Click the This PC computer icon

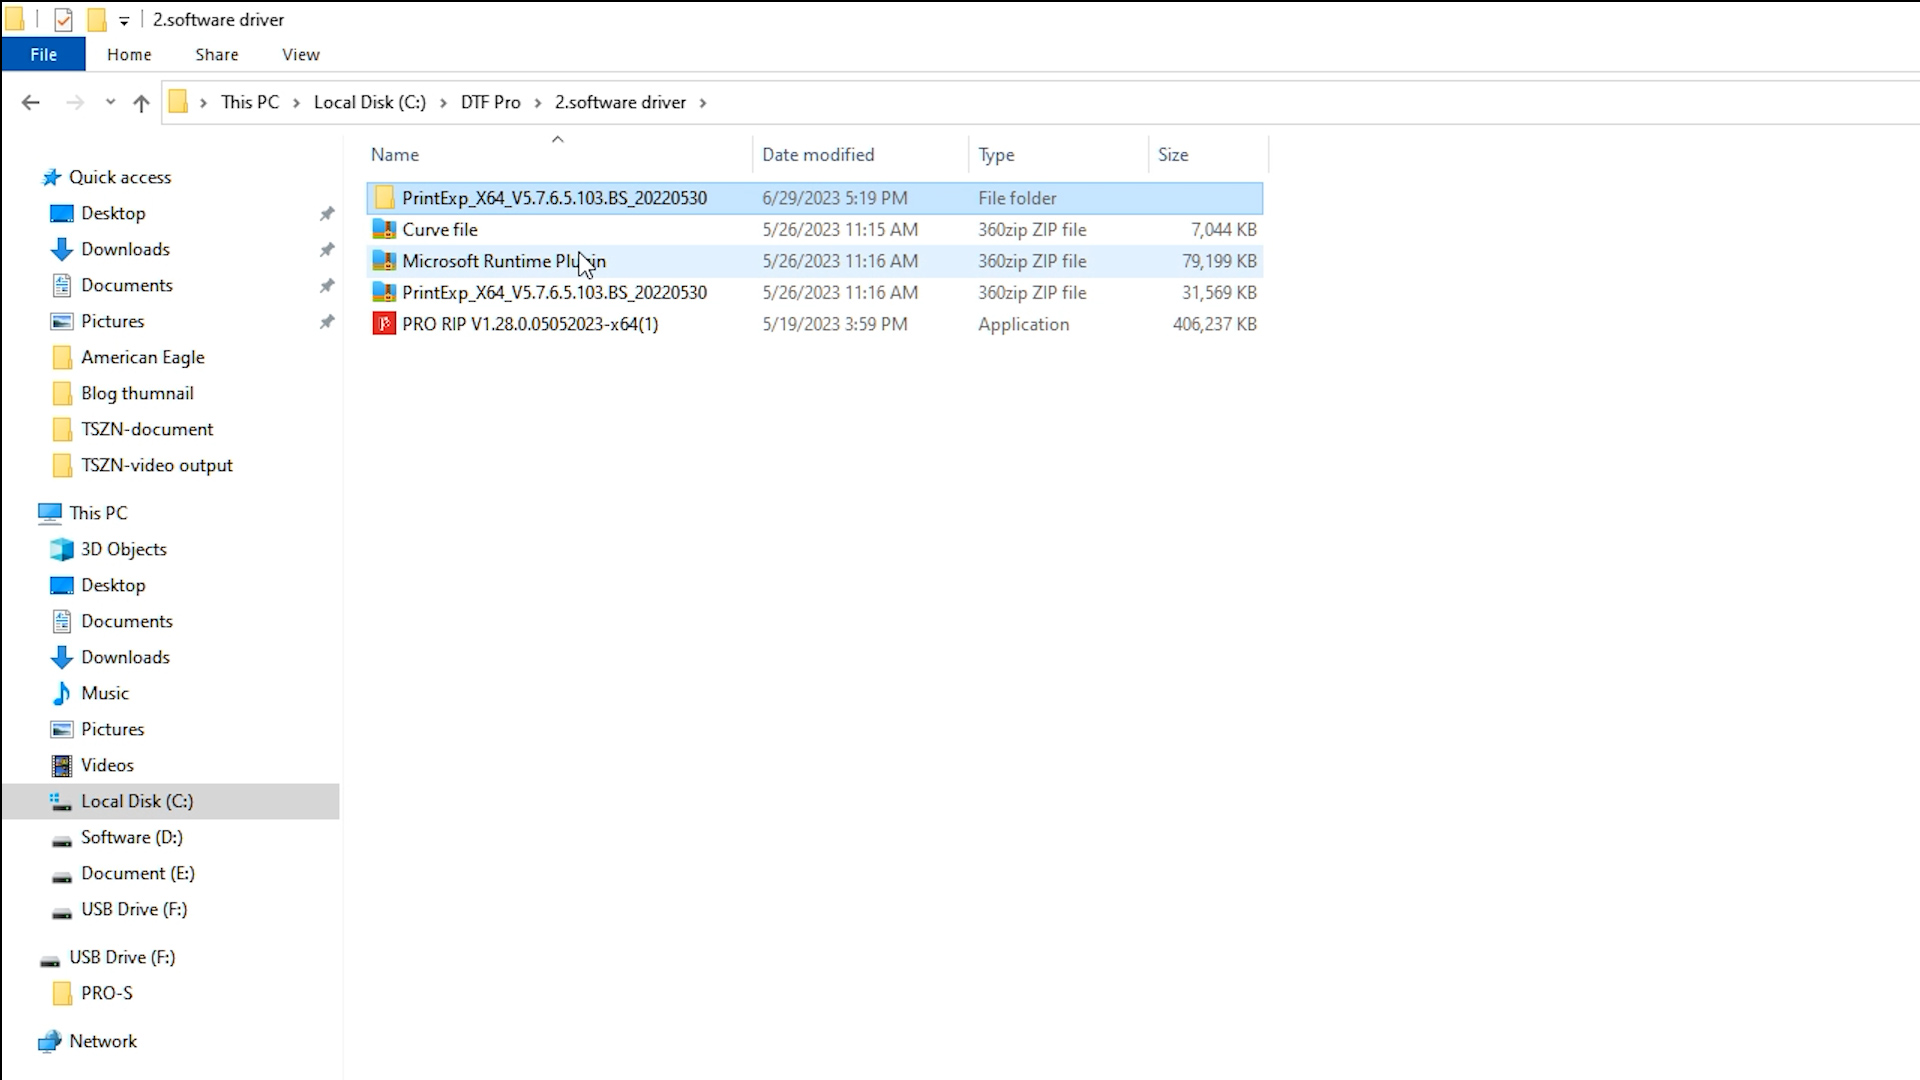pyautogui.click(x=50, y=513)
